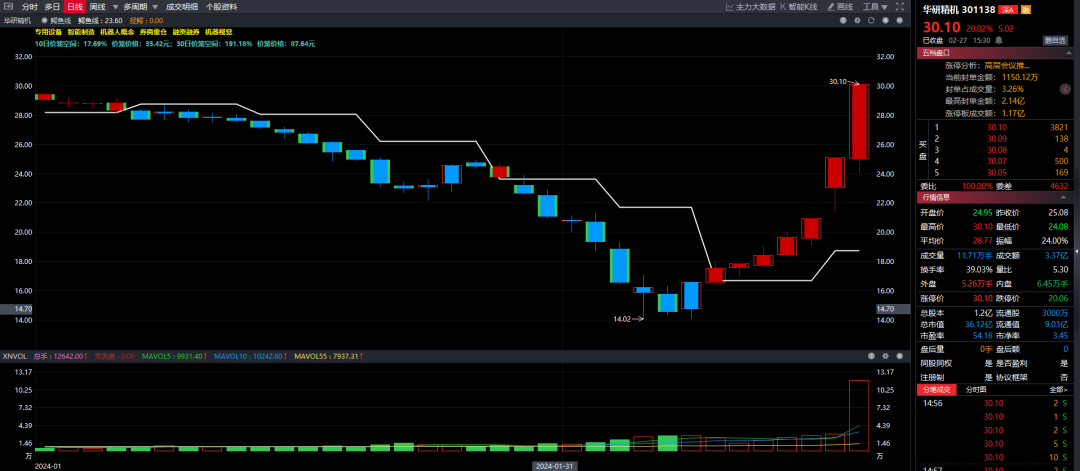Activate the 画线 drawing pencil tool
1080x471 pixels.
point(843,6)
